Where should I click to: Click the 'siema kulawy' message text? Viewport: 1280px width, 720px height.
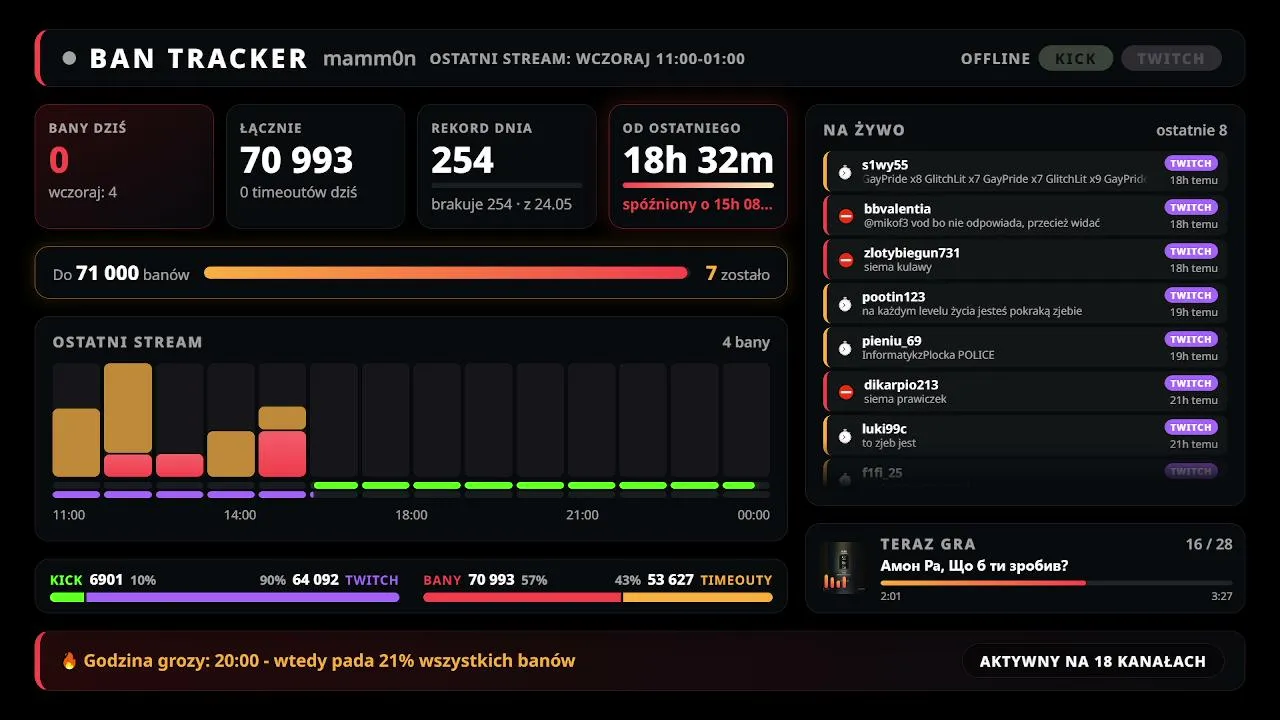point(898,267)
